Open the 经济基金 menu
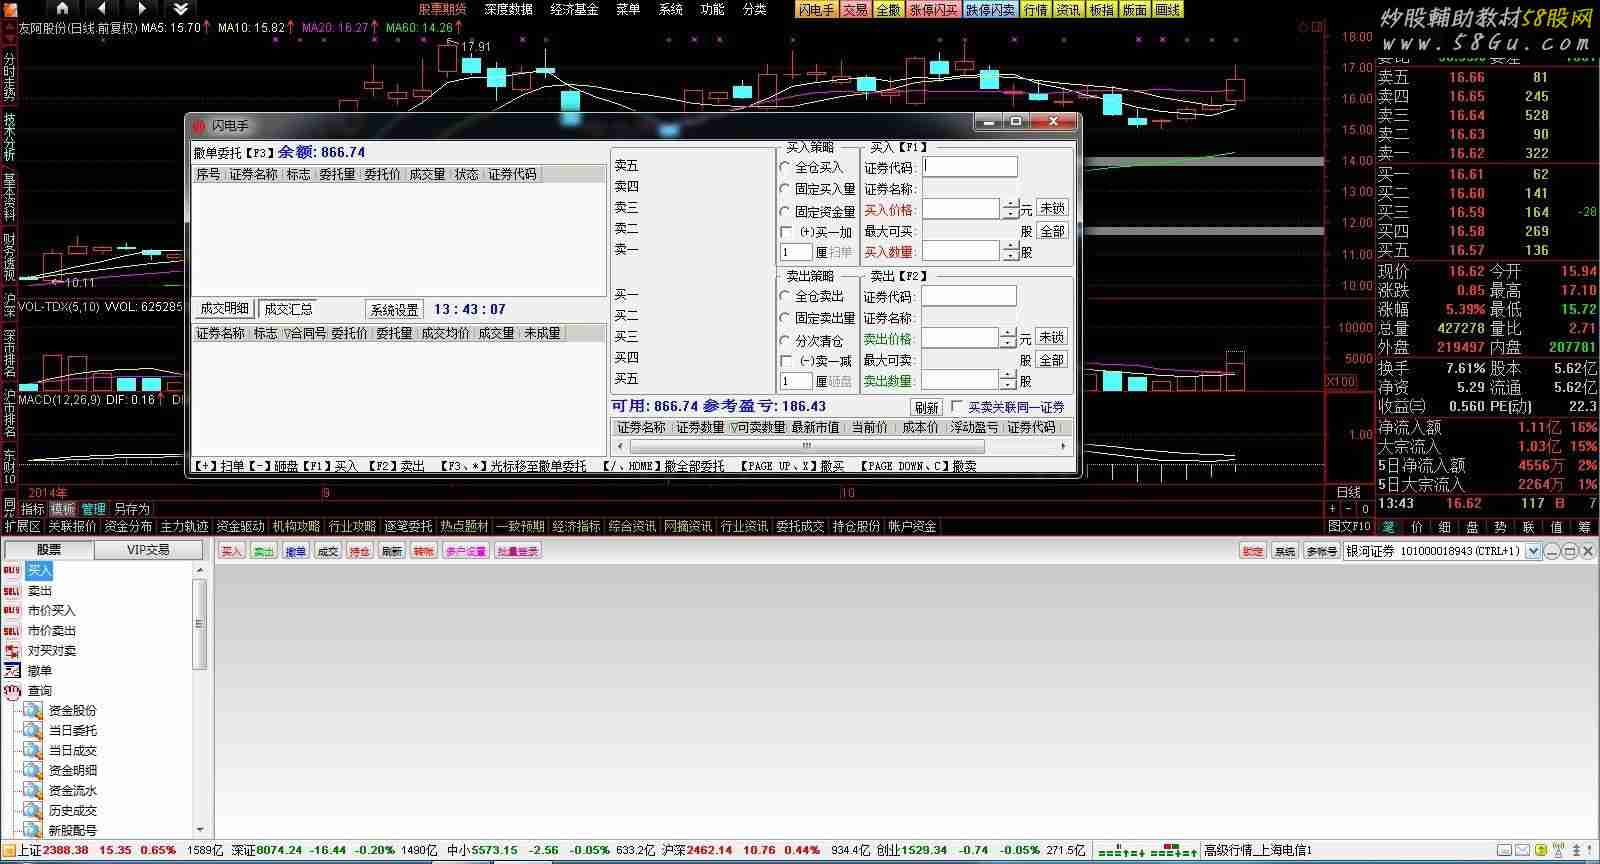The image size is (1600, 864). click(x=575, y=9)
